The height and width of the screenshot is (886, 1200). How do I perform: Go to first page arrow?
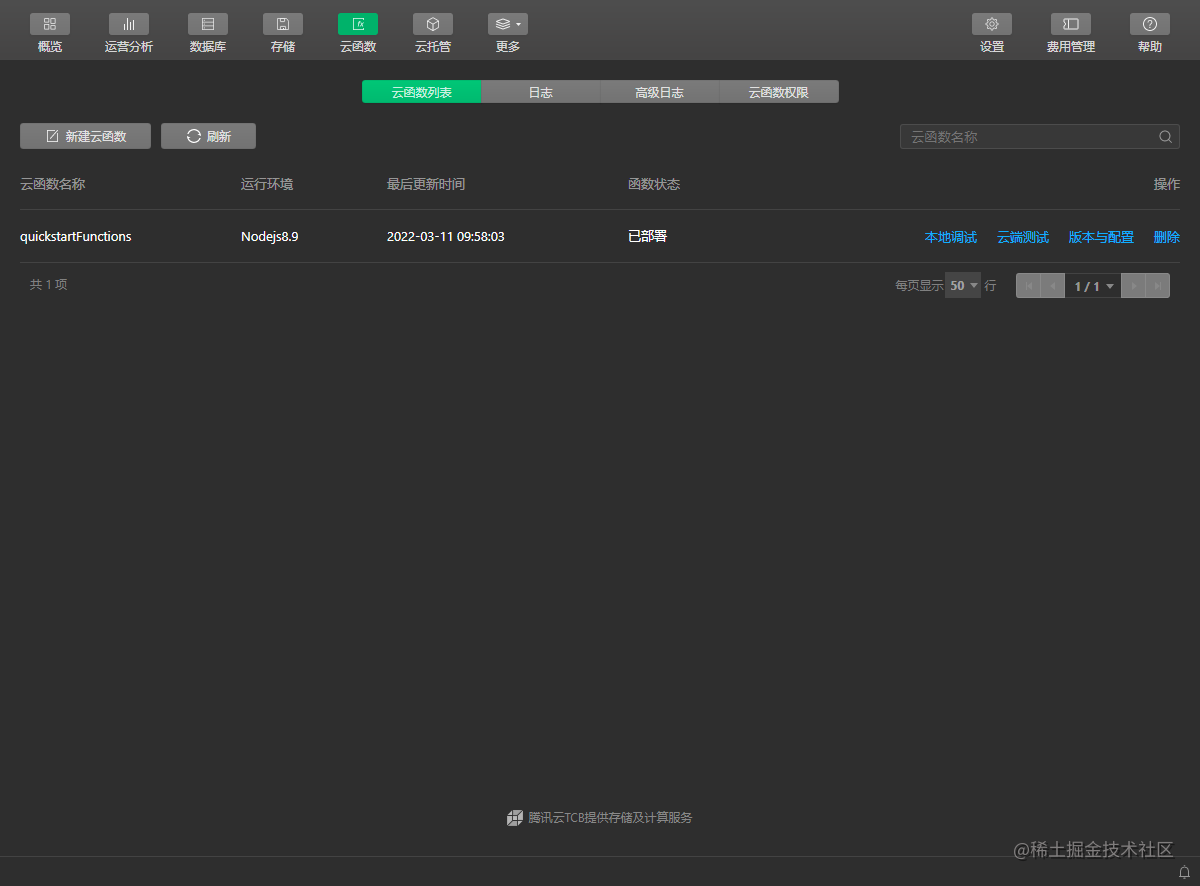[x=1029, y=286]
